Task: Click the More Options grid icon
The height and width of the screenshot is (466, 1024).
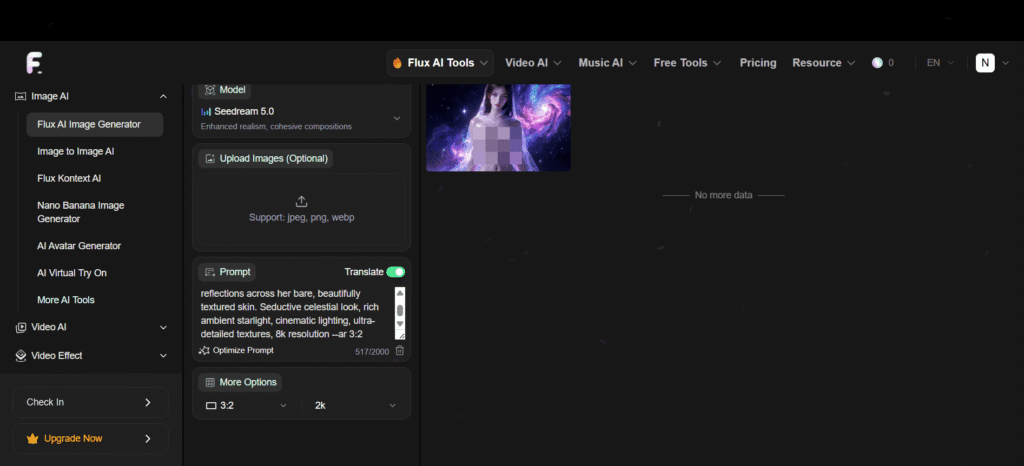Action: coord(210,382)
